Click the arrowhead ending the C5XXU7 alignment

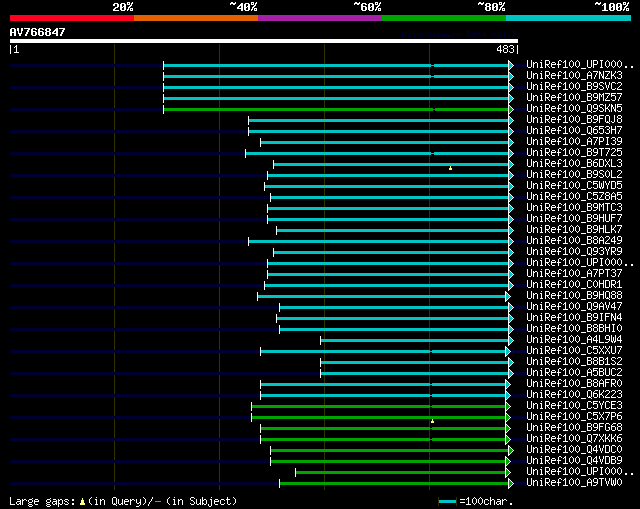click(x=508, y=351)
